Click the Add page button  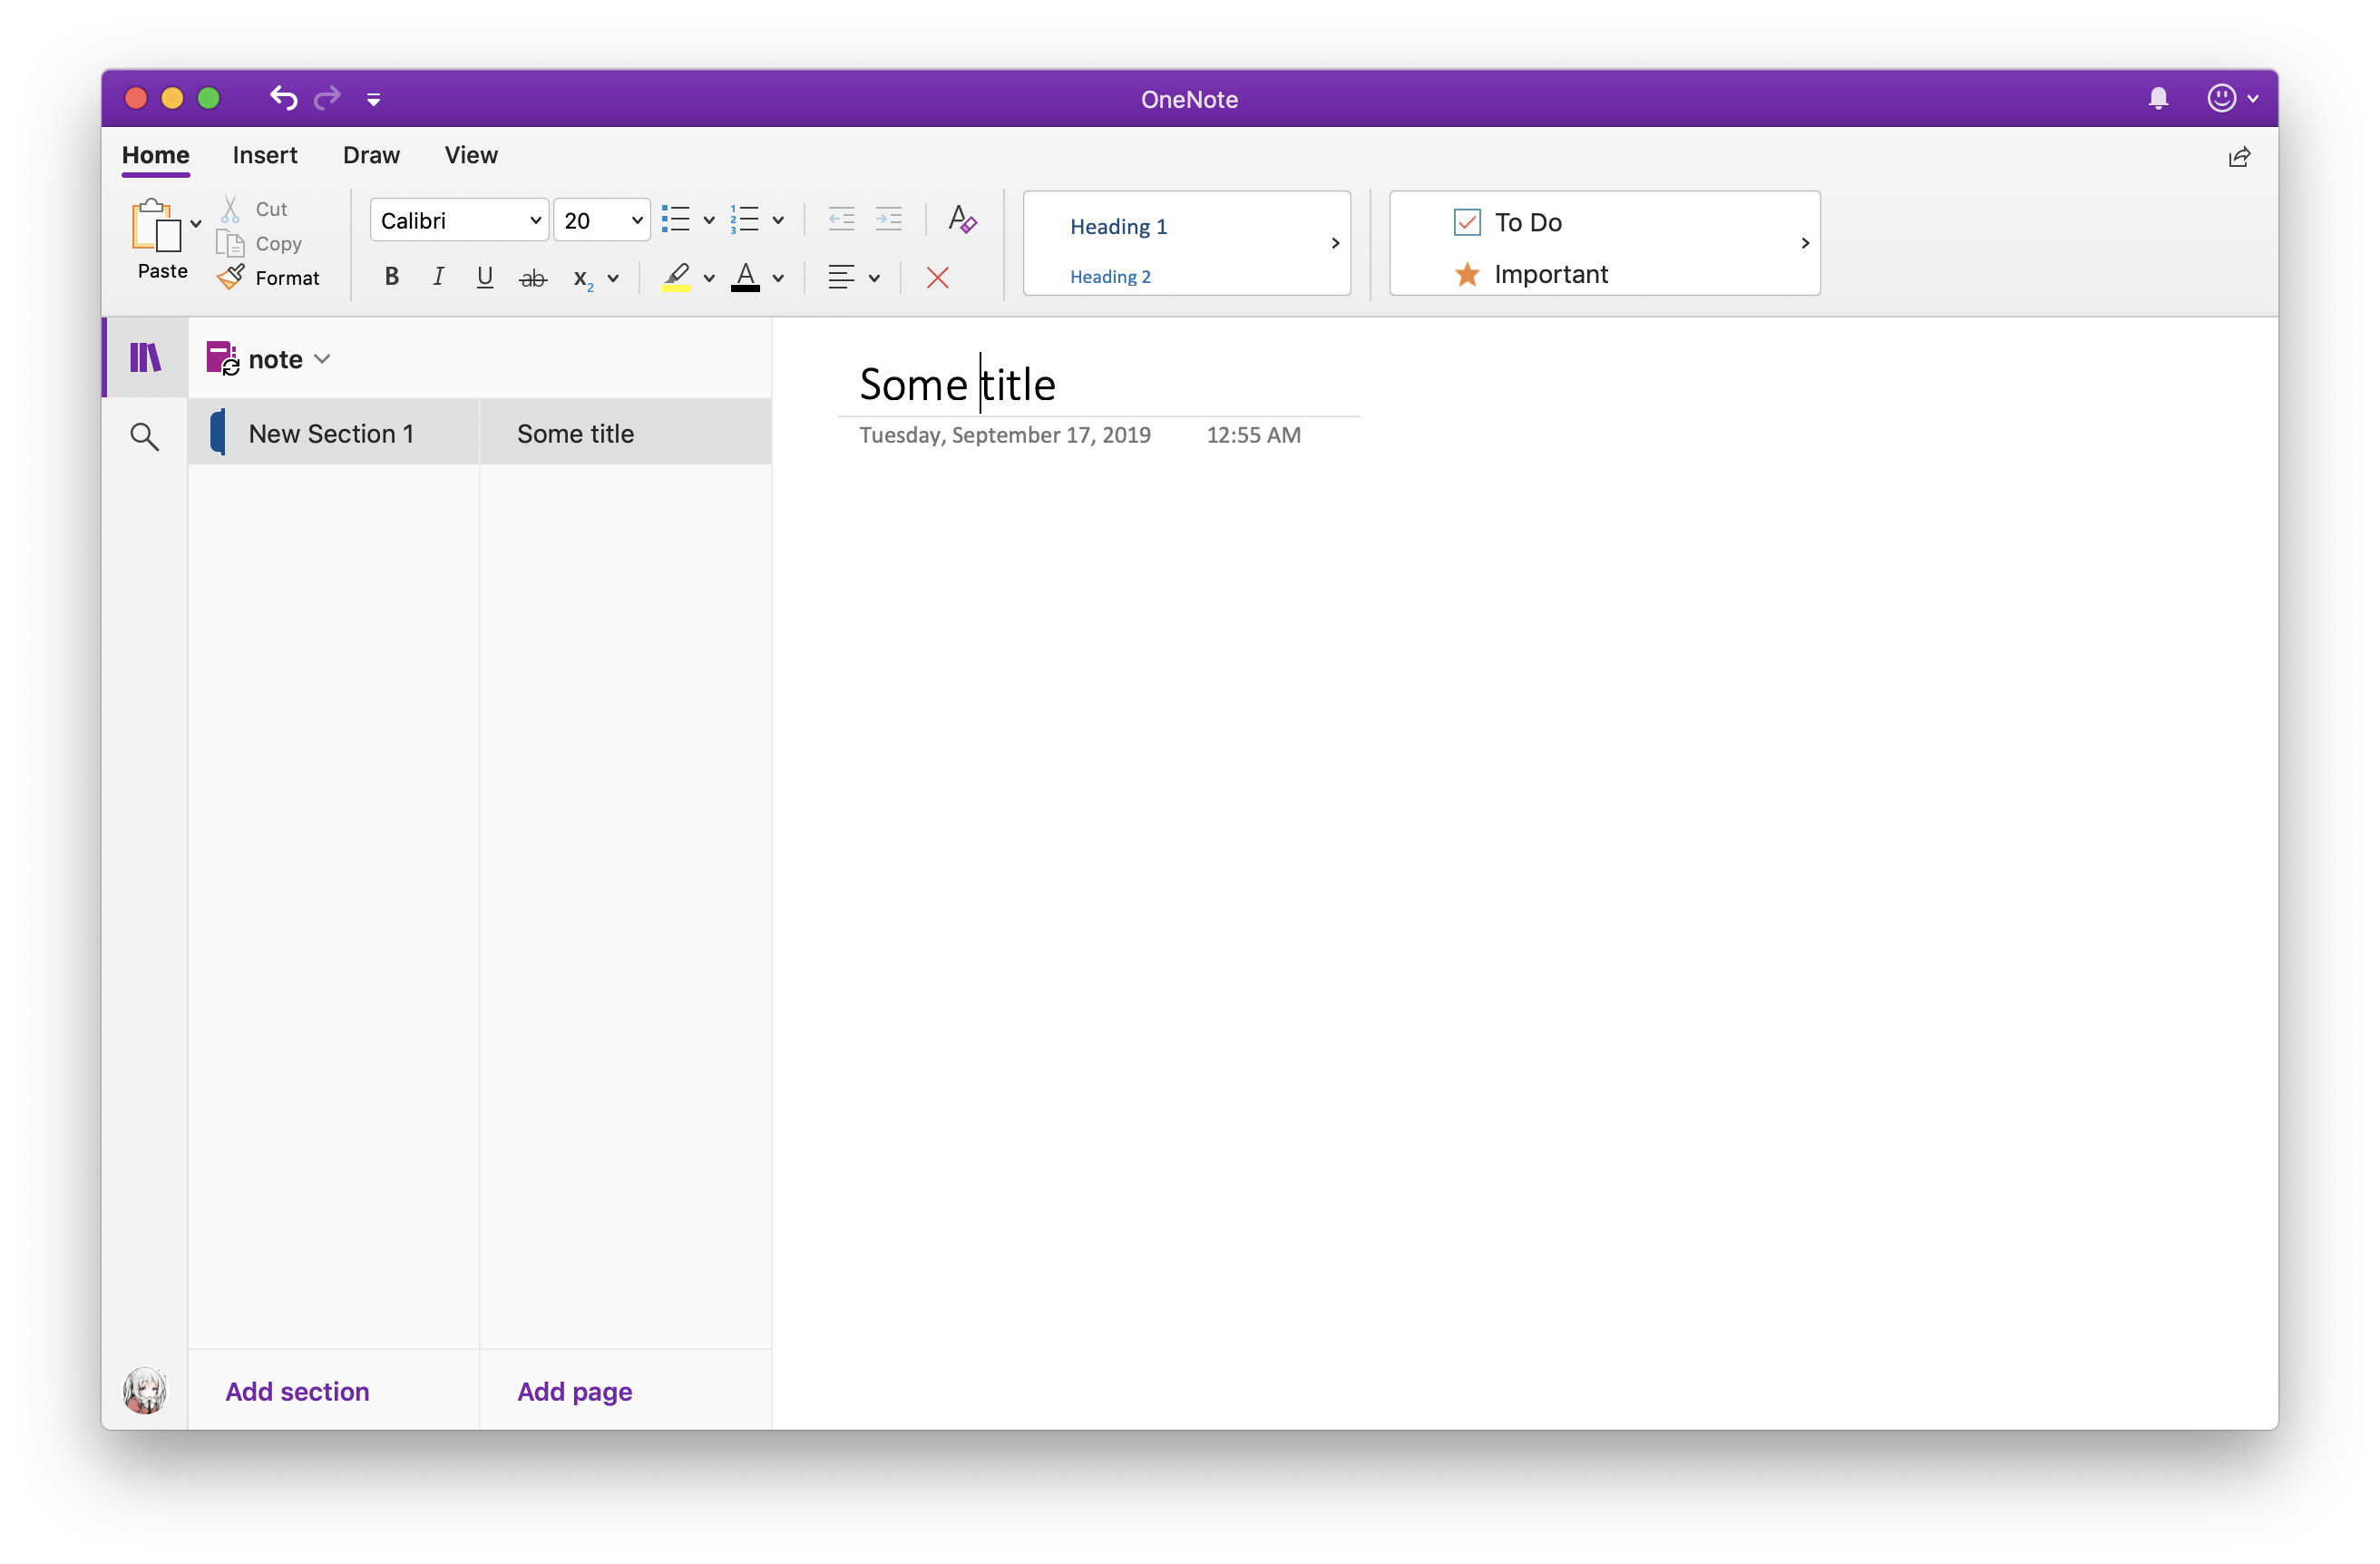pyautogui.click(x=574, y=1390)
